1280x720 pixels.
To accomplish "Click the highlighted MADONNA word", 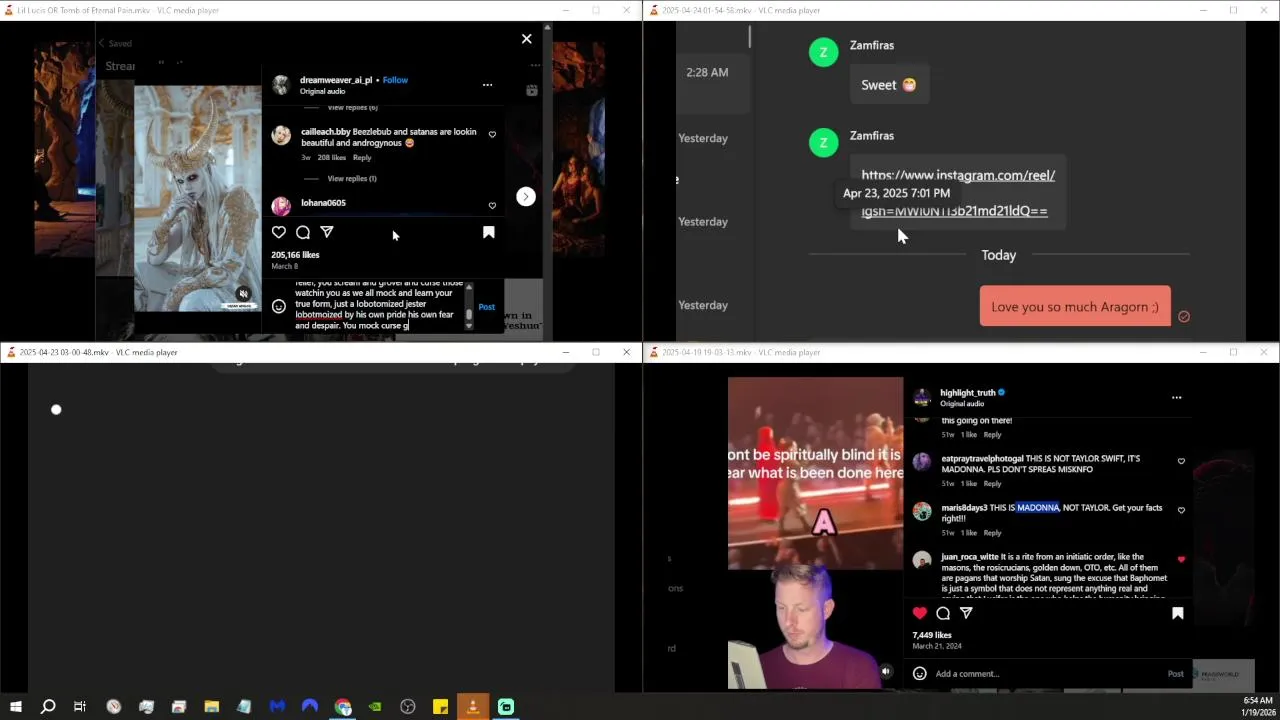I will tap(1038, 508).
